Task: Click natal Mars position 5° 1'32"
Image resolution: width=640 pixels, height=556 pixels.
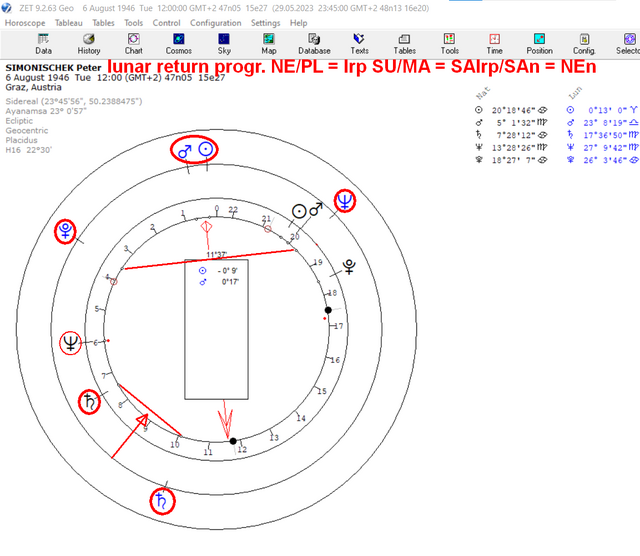Action: 516,122
